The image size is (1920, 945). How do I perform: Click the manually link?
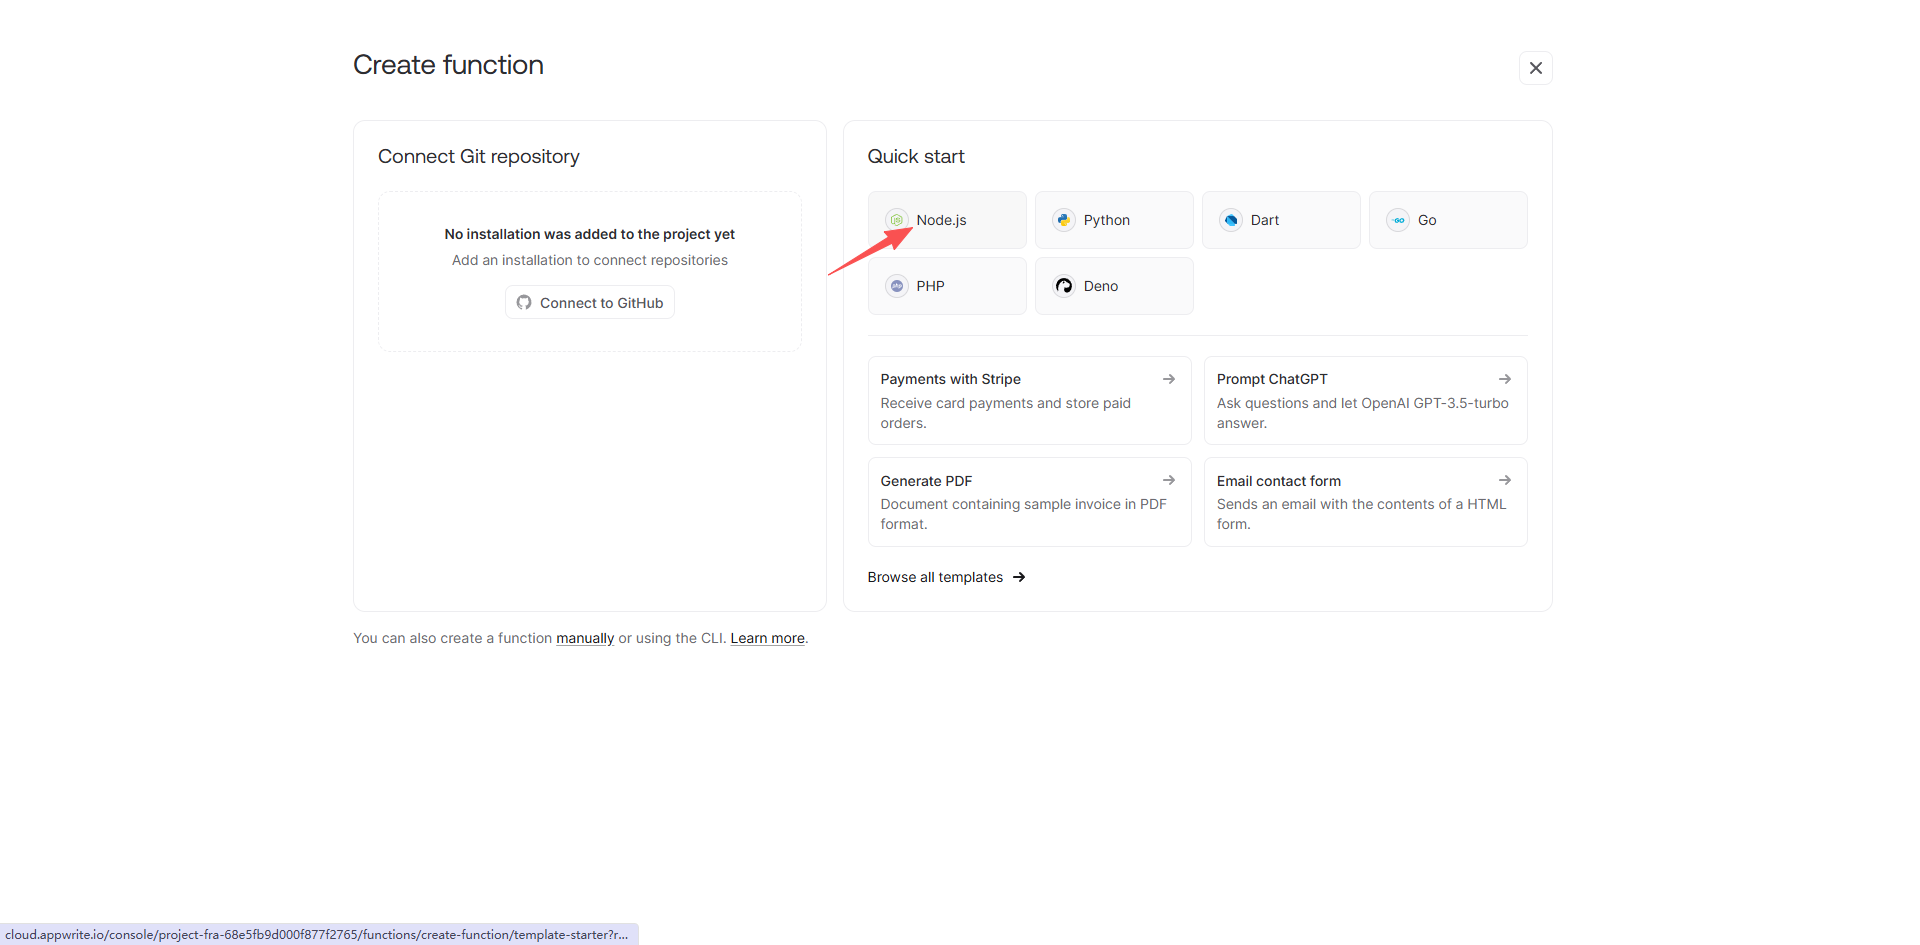pos(585,638)
